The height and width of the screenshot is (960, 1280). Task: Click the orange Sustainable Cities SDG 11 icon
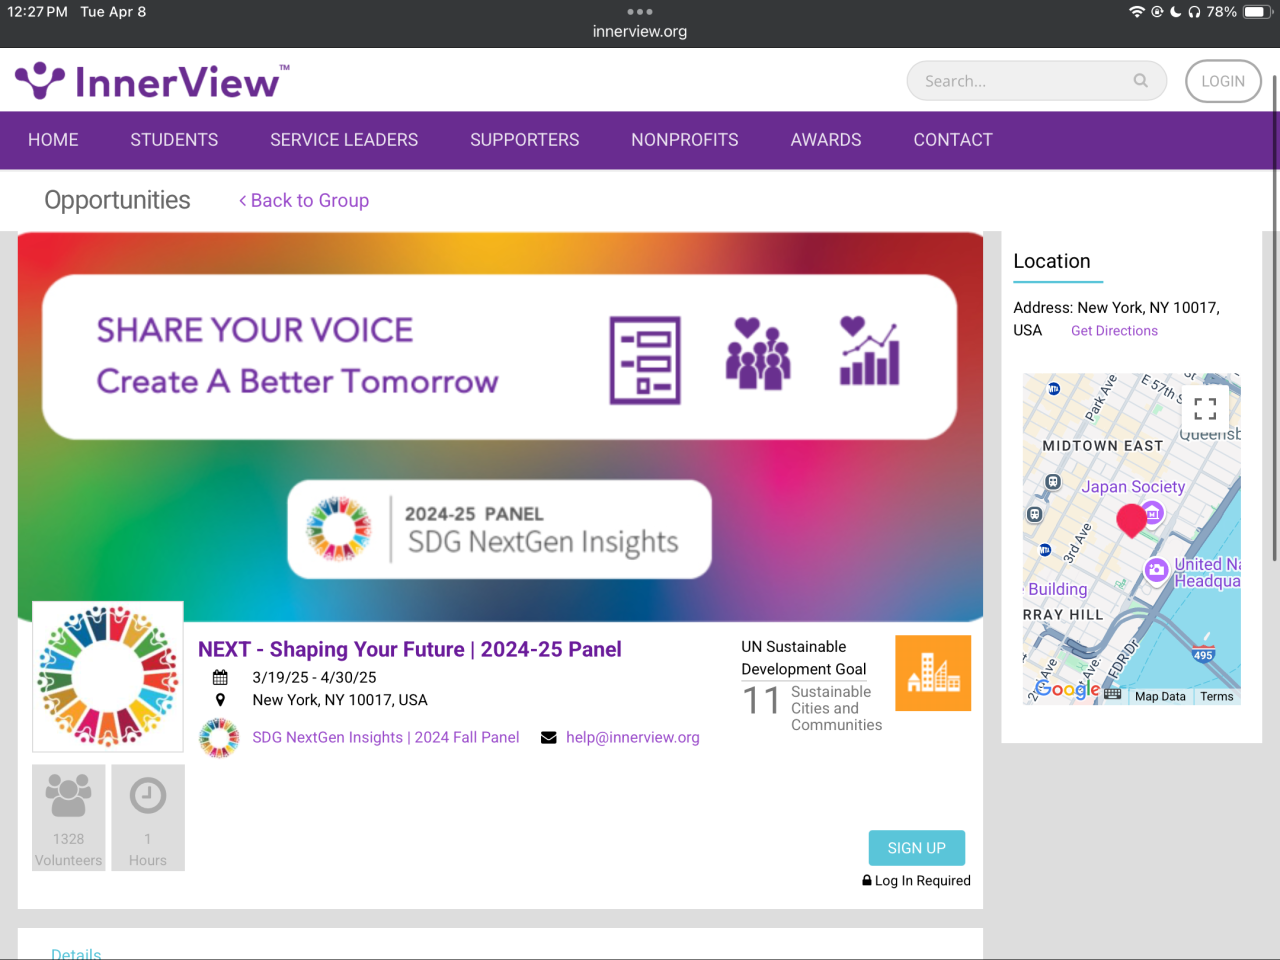[x=933, y=673]
